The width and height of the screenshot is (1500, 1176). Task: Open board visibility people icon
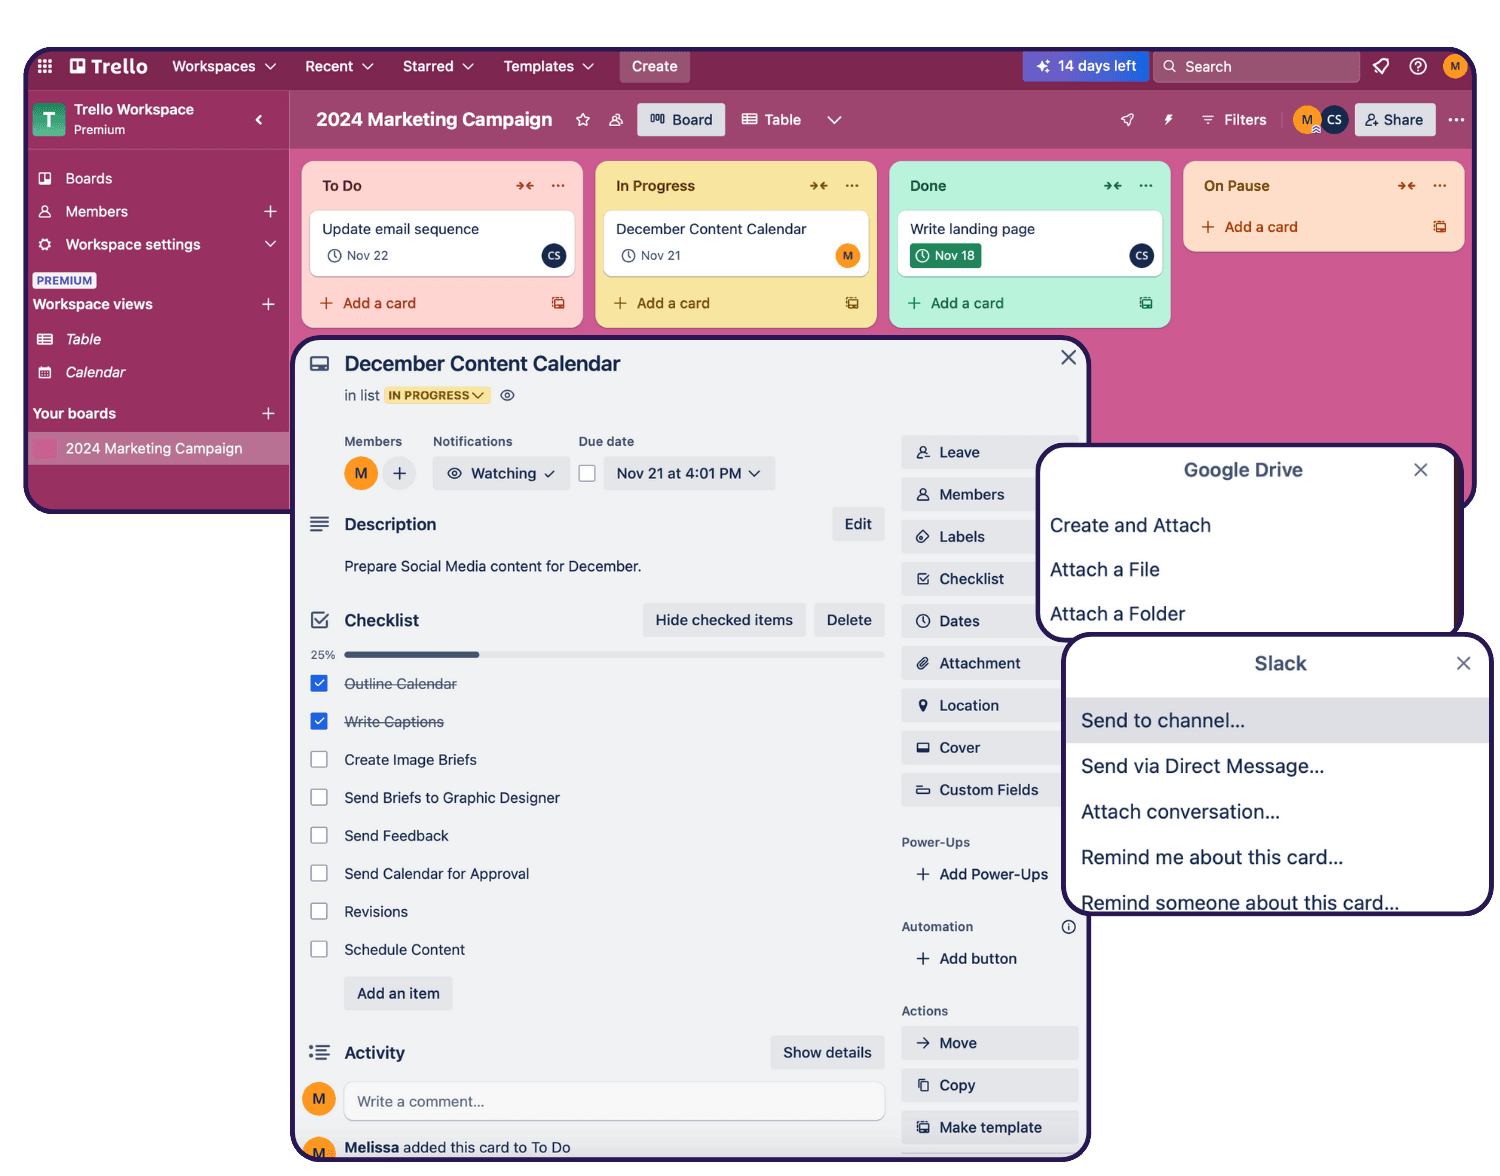coord(616,120)
